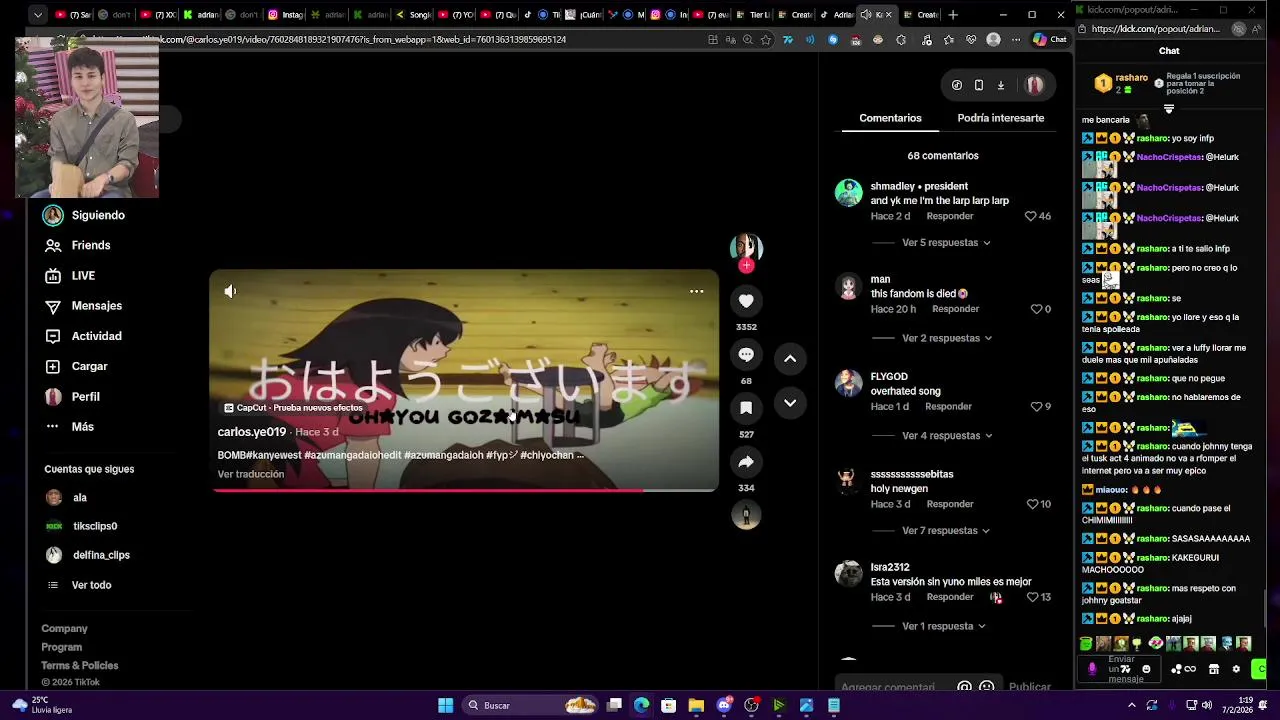Like shmadley's comment with heart
Viewport: 1280px width, 720px height.
coord(1030,216)
